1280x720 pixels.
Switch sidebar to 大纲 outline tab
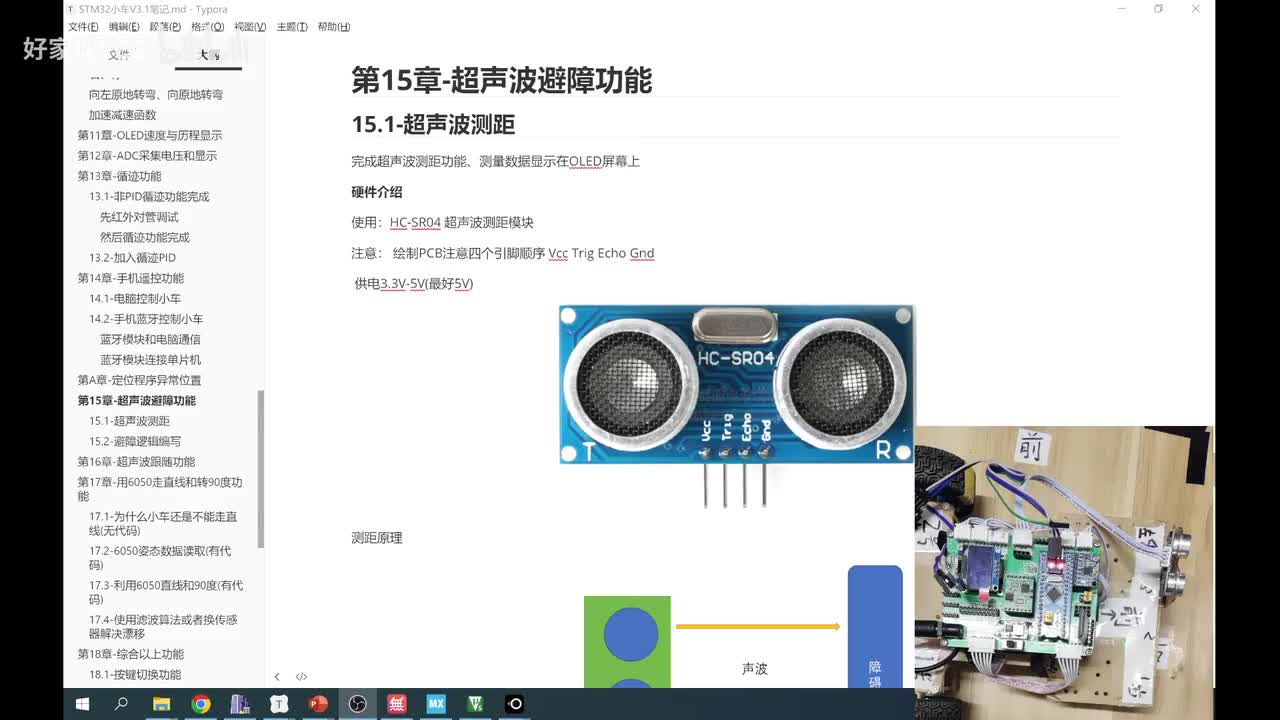pos(208,55)
